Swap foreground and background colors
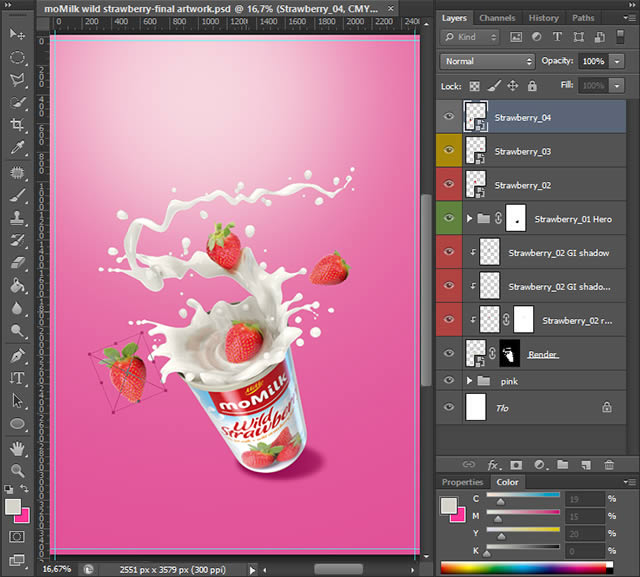 tap(24, 488)
